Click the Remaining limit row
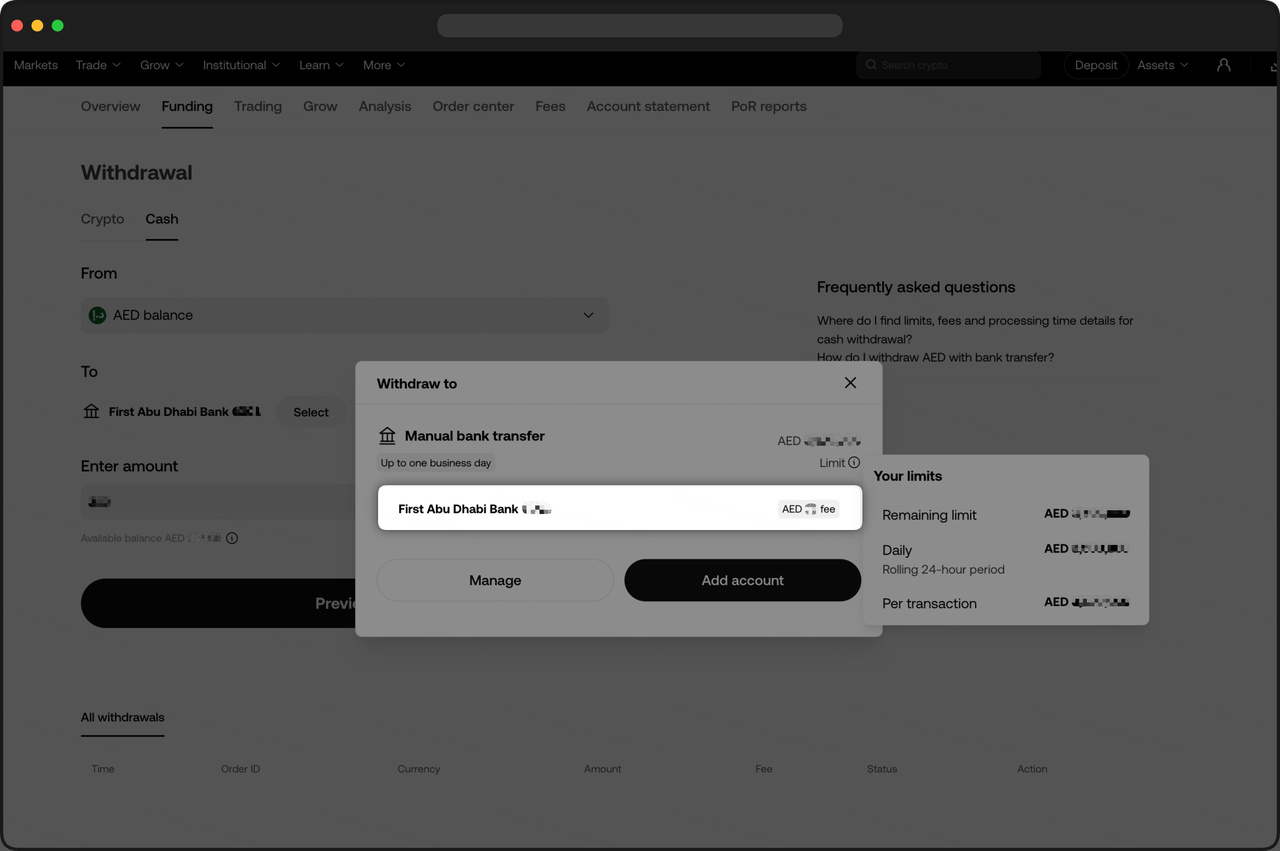The width and height of the screenshot is (1280, 851). 1006,515
